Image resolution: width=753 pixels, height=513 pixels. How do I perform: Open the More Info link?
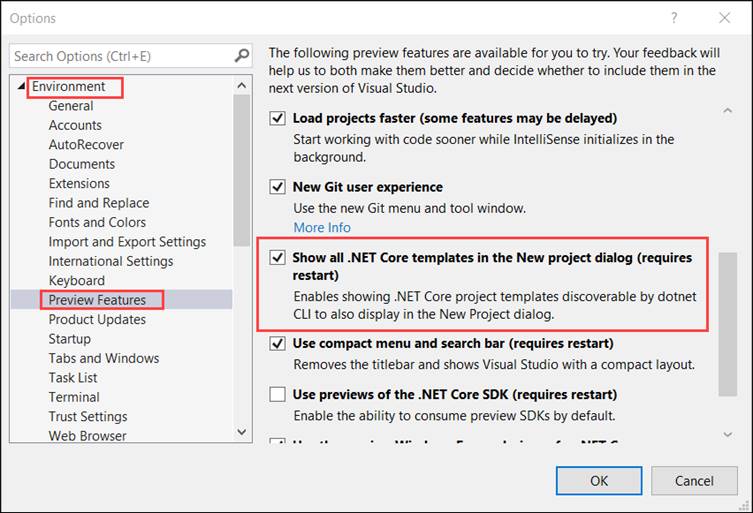coord(321,228)
